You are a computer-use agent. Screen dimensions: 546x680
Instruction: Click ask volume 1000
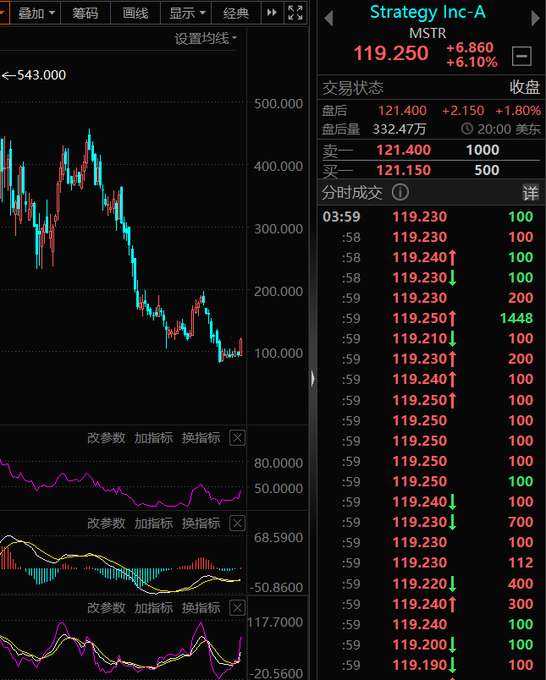(x=482, y=150)
